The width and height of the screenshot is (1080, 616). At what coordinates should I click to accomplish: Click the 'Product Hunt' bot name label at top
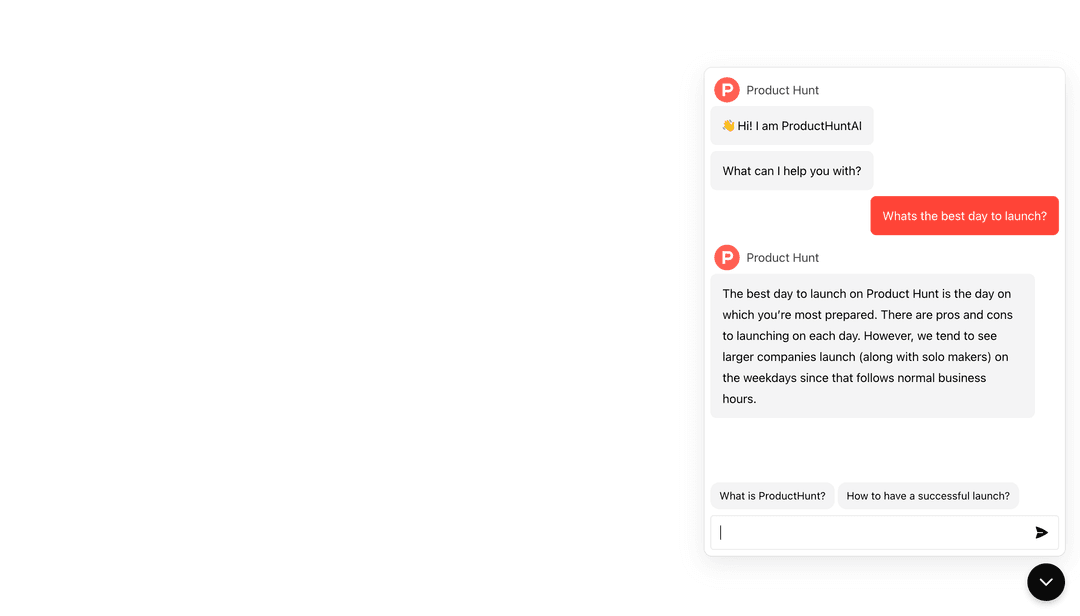pyautogui.click(x=783, y=89)
